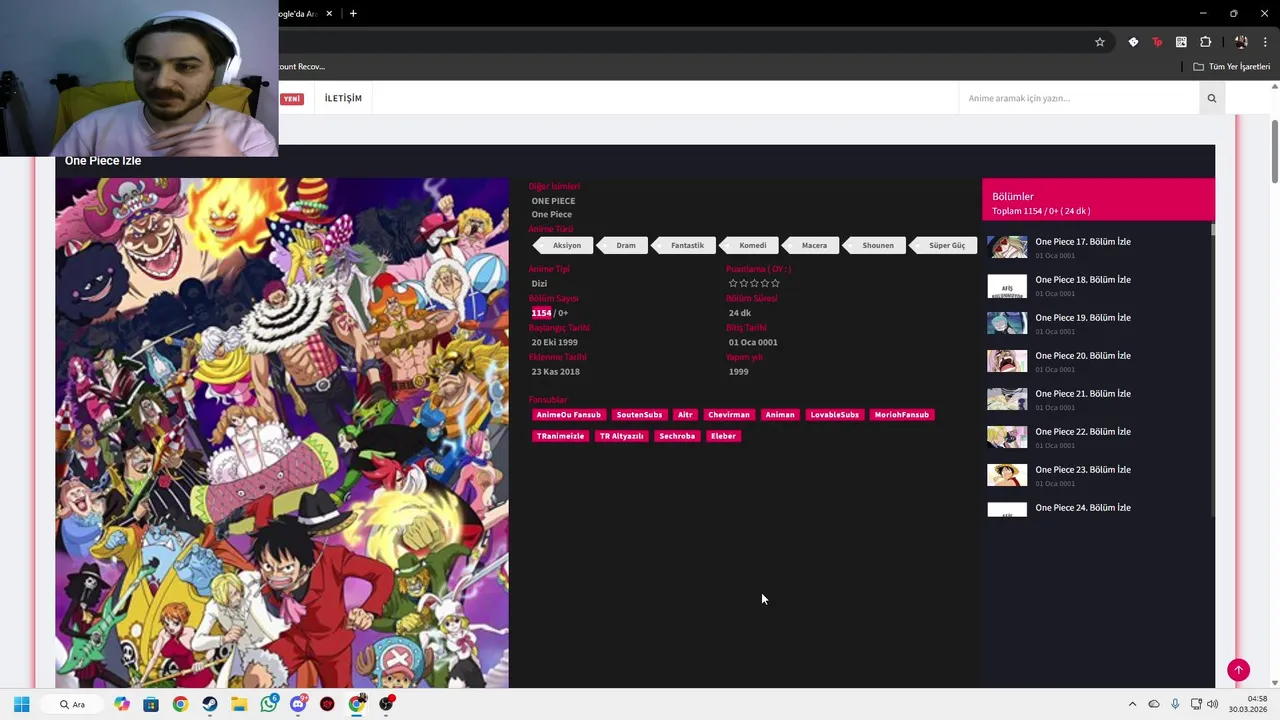
Task: Open the Chrome profile avatar
Action: click(x=1241, y=42)
